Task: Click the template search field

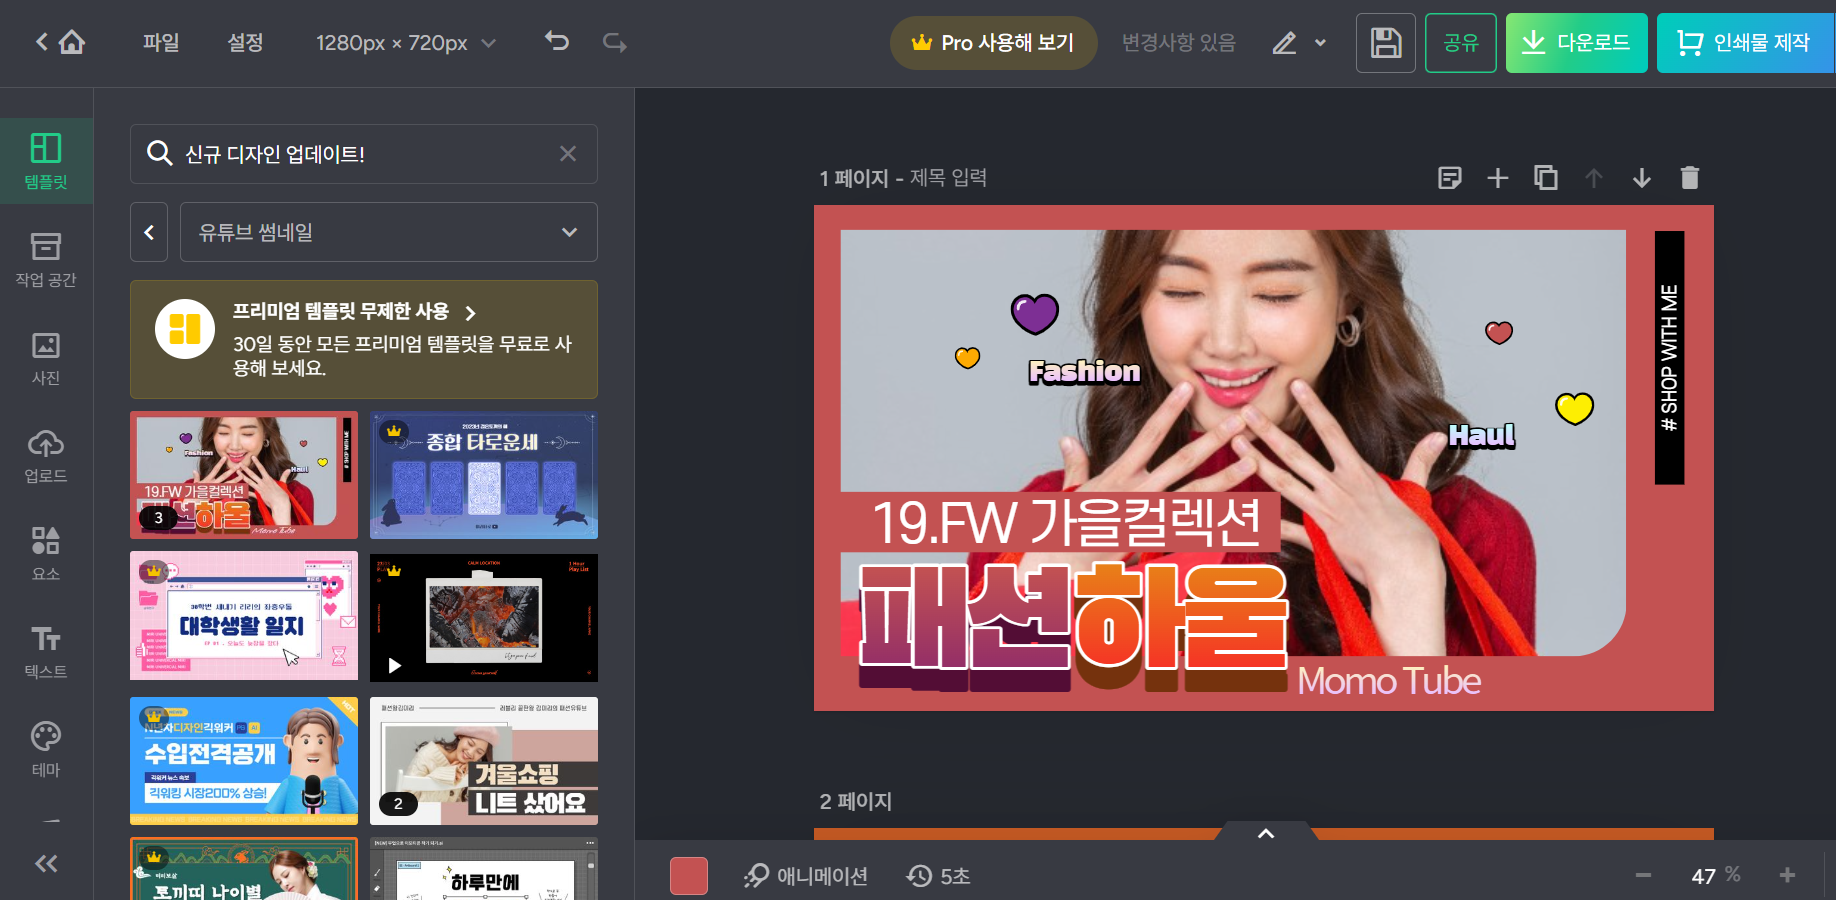Action: pyautogui.click(x=364, y=154)
